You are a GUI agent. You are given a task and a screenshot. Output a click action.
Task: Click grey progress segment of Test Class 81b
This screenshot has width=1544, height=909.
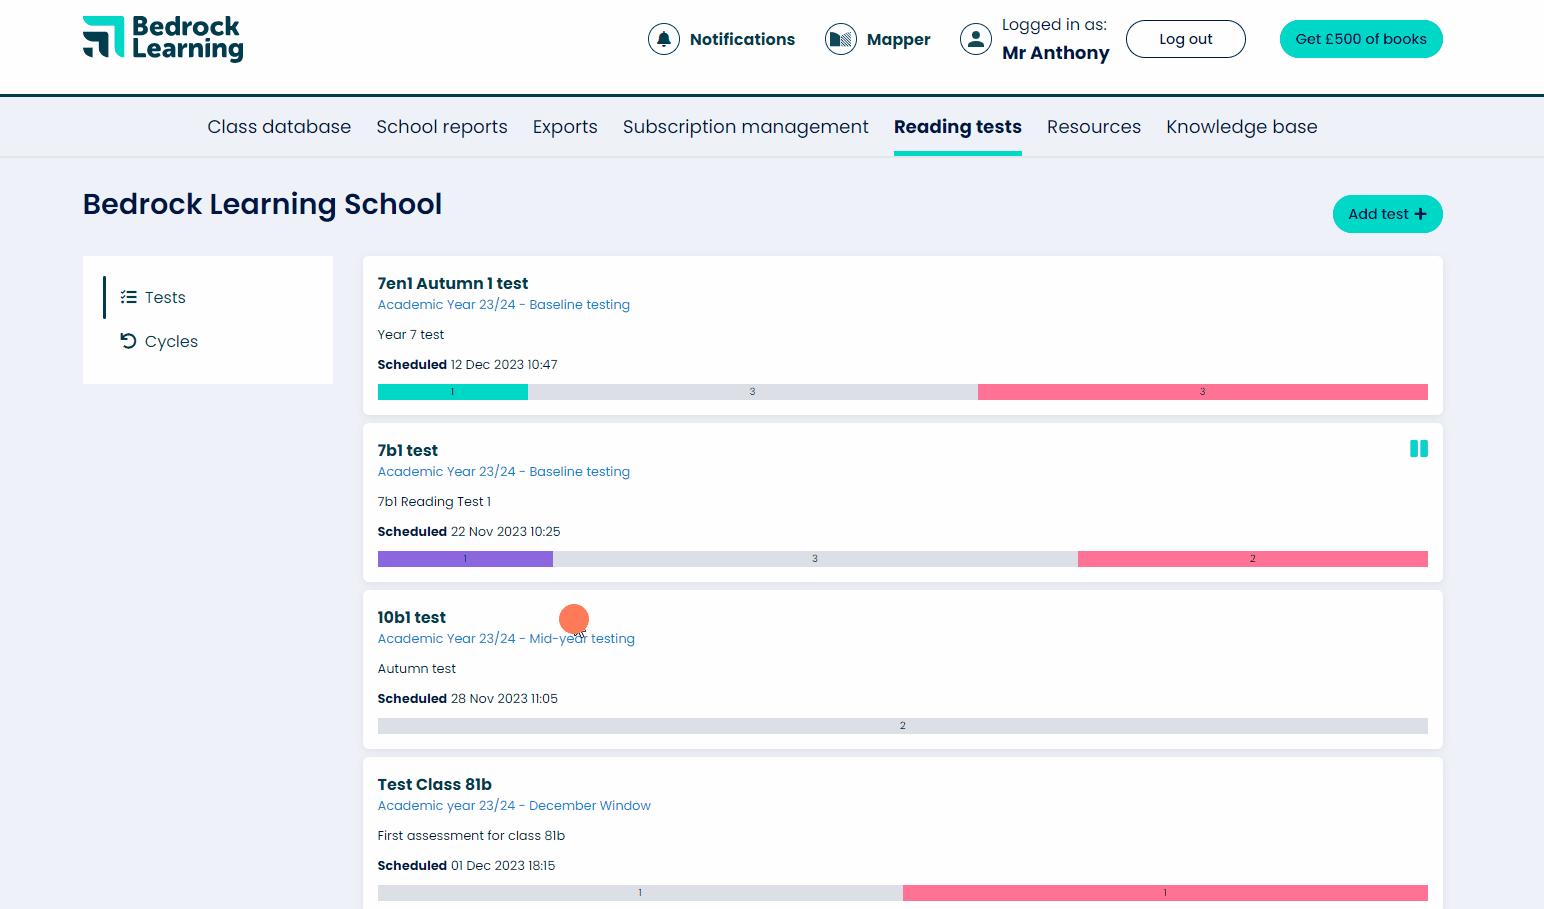click(640, 893)
